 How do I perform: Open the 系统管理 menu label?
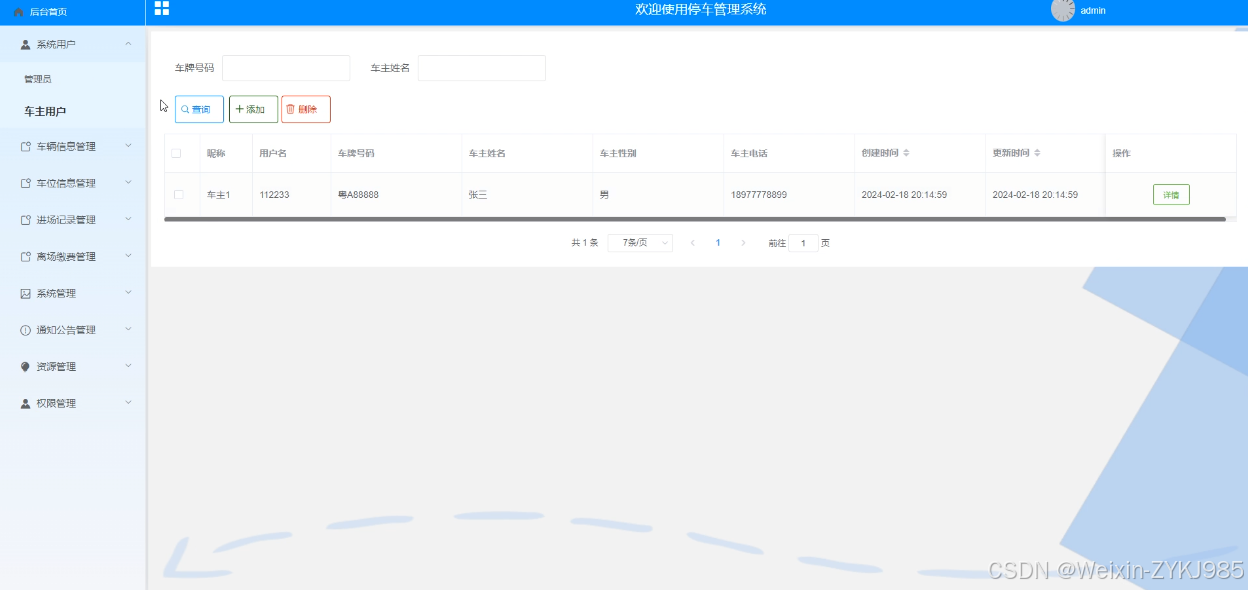click(56, 294)
